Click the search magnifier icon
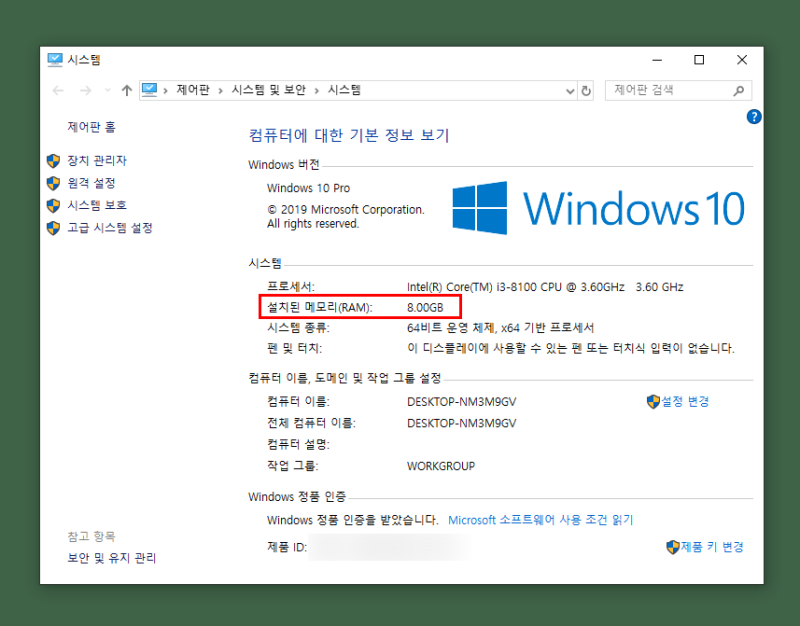Image resolution: width=800 pixels, height=626 pixels. point(738,91)
